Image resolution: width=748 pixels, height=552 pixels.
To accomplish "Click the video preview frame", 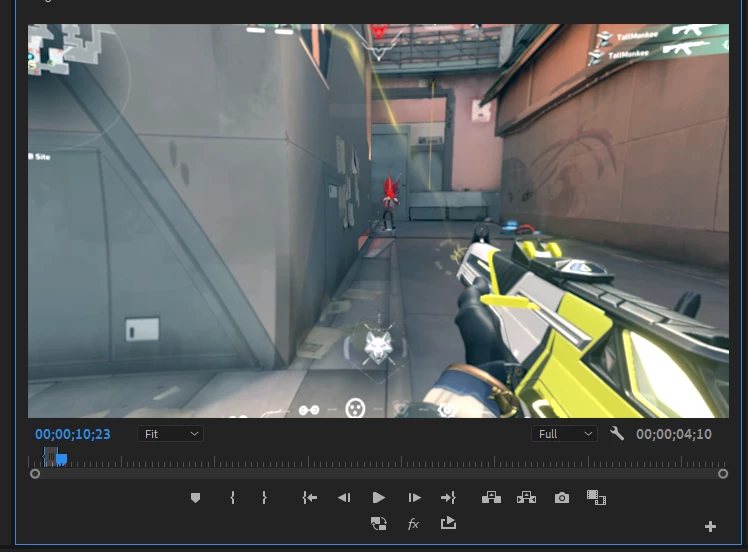I will click(378, 221).
